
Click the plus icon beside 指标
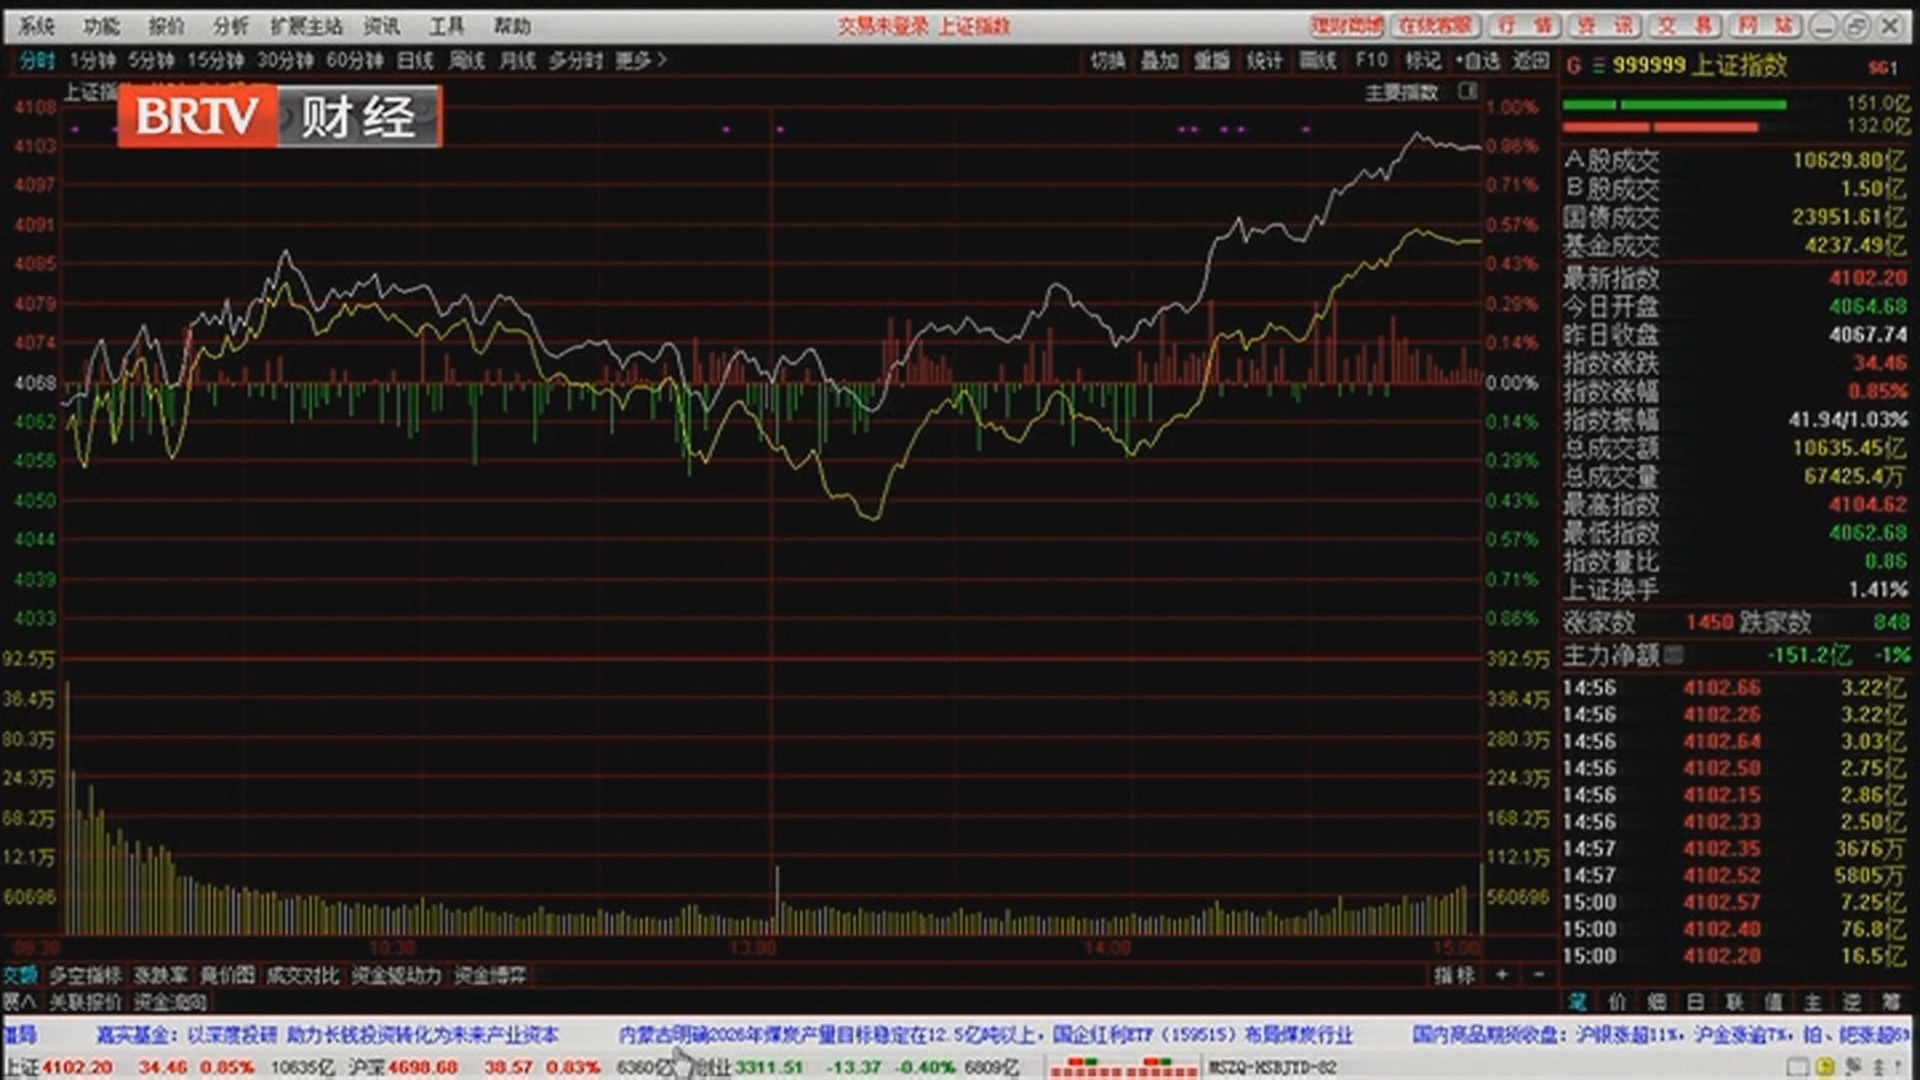[1501, 974]
